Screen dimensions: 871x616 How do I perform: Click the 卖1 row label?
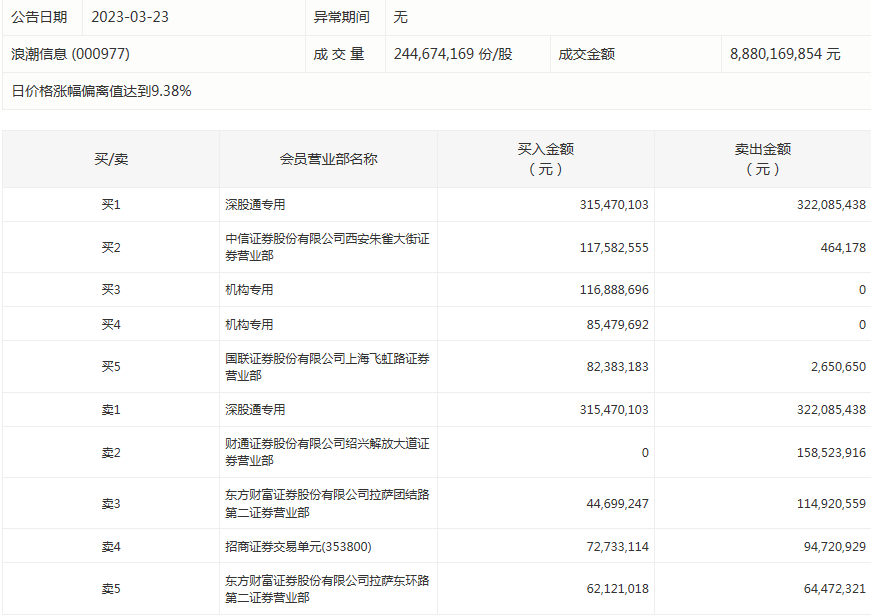pos(103,409)
